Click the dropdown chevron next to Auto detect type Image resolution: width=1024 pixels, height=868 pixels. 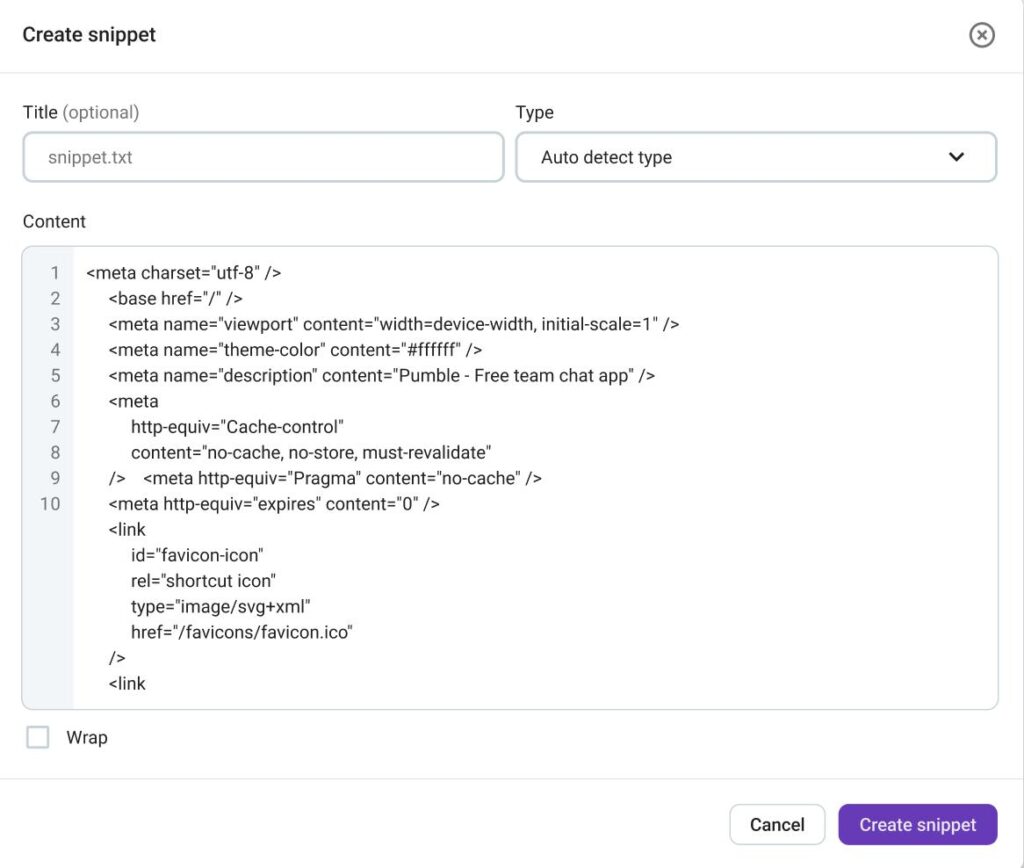click(x=956, y=157)
